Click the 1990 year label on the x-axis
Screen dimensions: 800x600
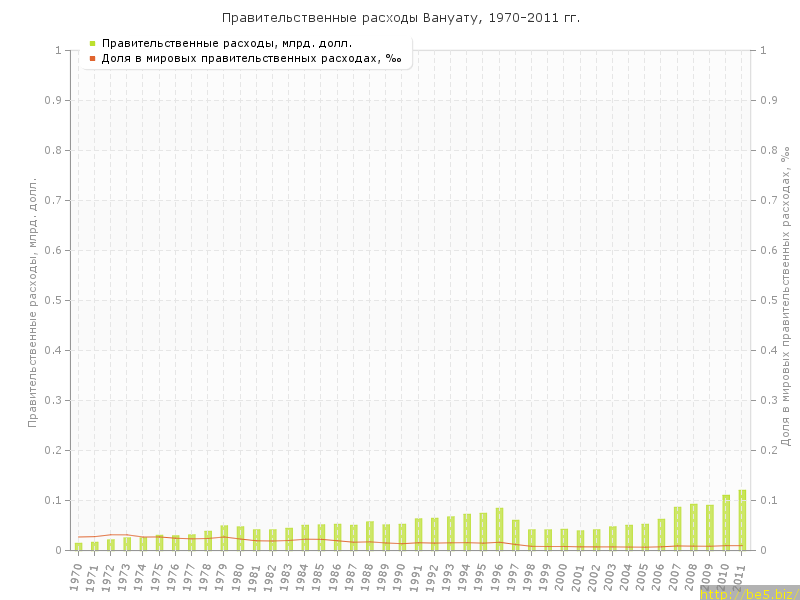coord(400,575)
